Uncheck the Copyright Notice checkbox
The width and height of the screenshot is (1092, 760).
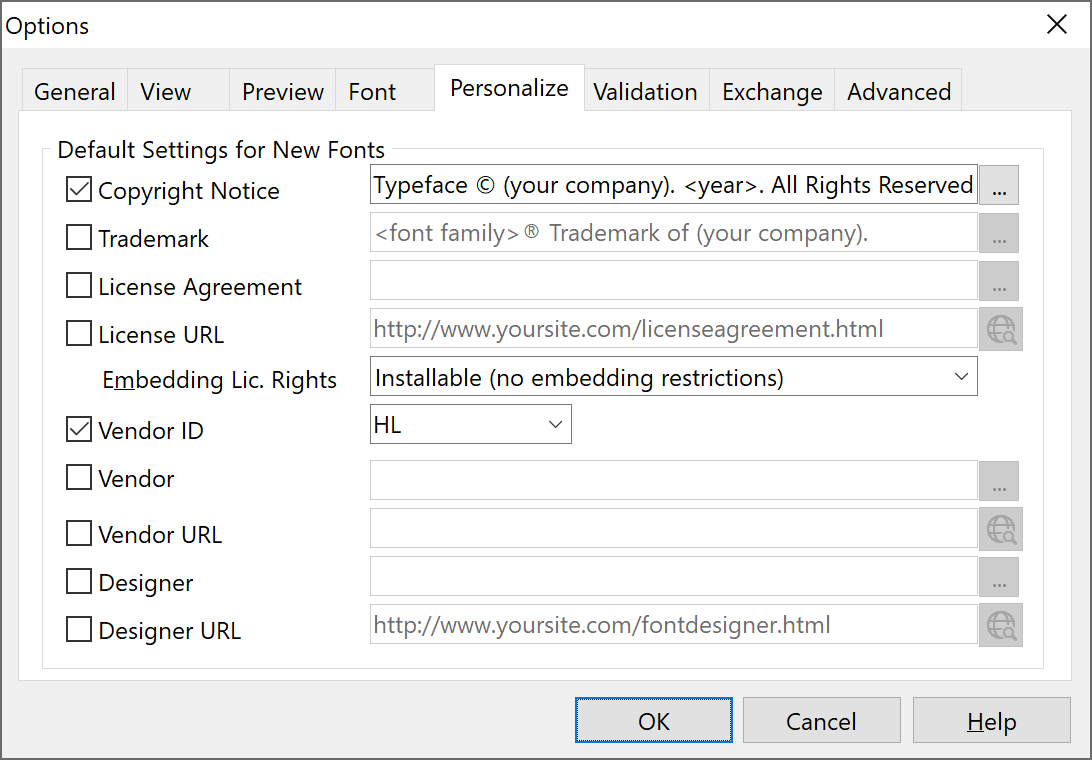pyautogui.click(x=79, y=189)
